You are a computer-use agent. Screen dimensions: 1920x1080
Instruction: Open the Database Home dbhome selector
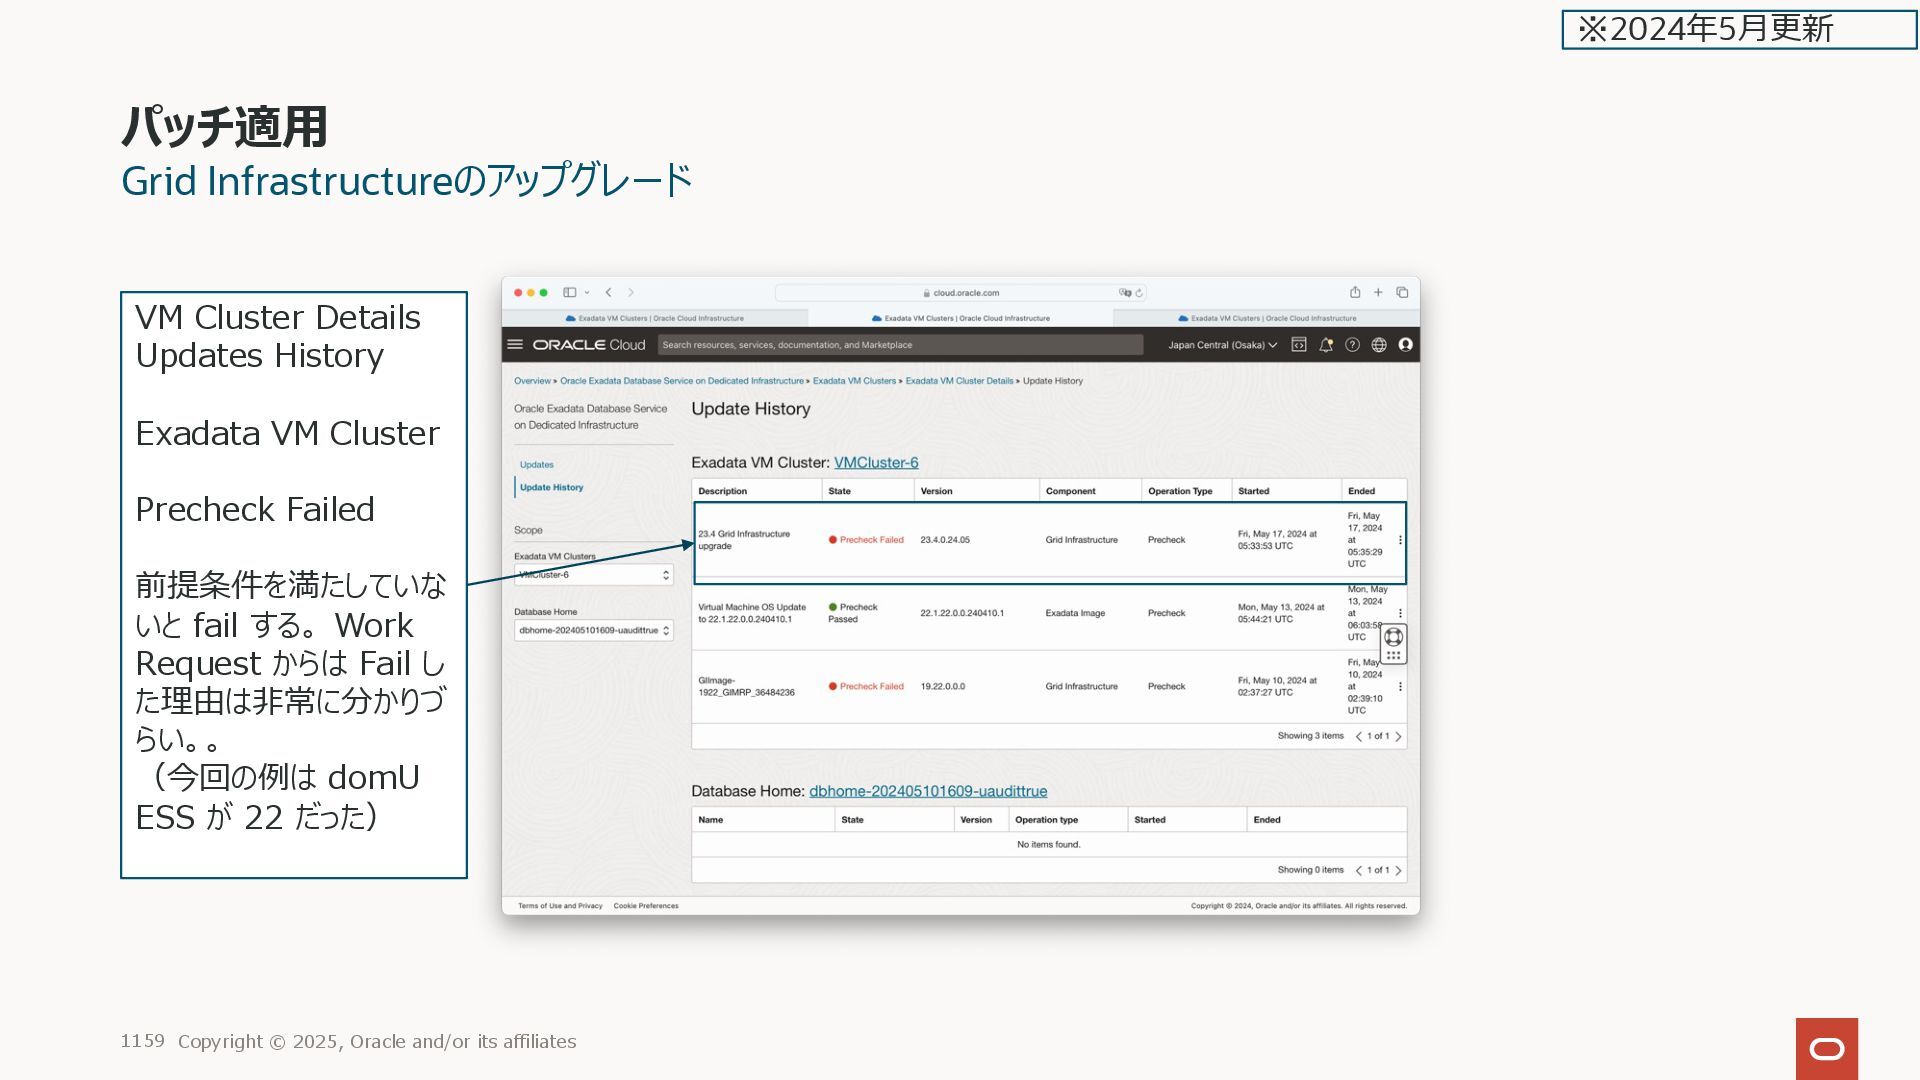(x=593, y=630)
